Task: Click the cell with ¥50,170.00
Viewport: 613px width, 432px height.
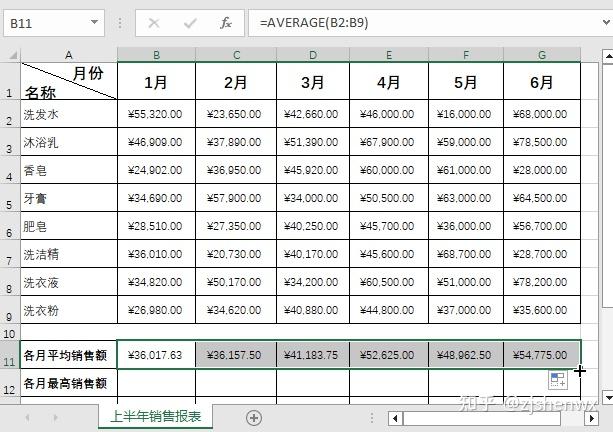Action: [236, 282]
